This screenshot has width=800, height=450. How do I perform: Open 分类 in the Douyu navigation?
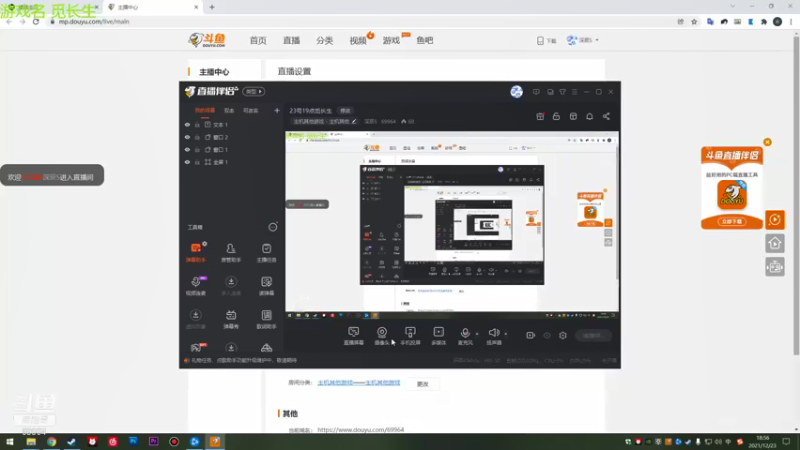click(x=324, y=40)
